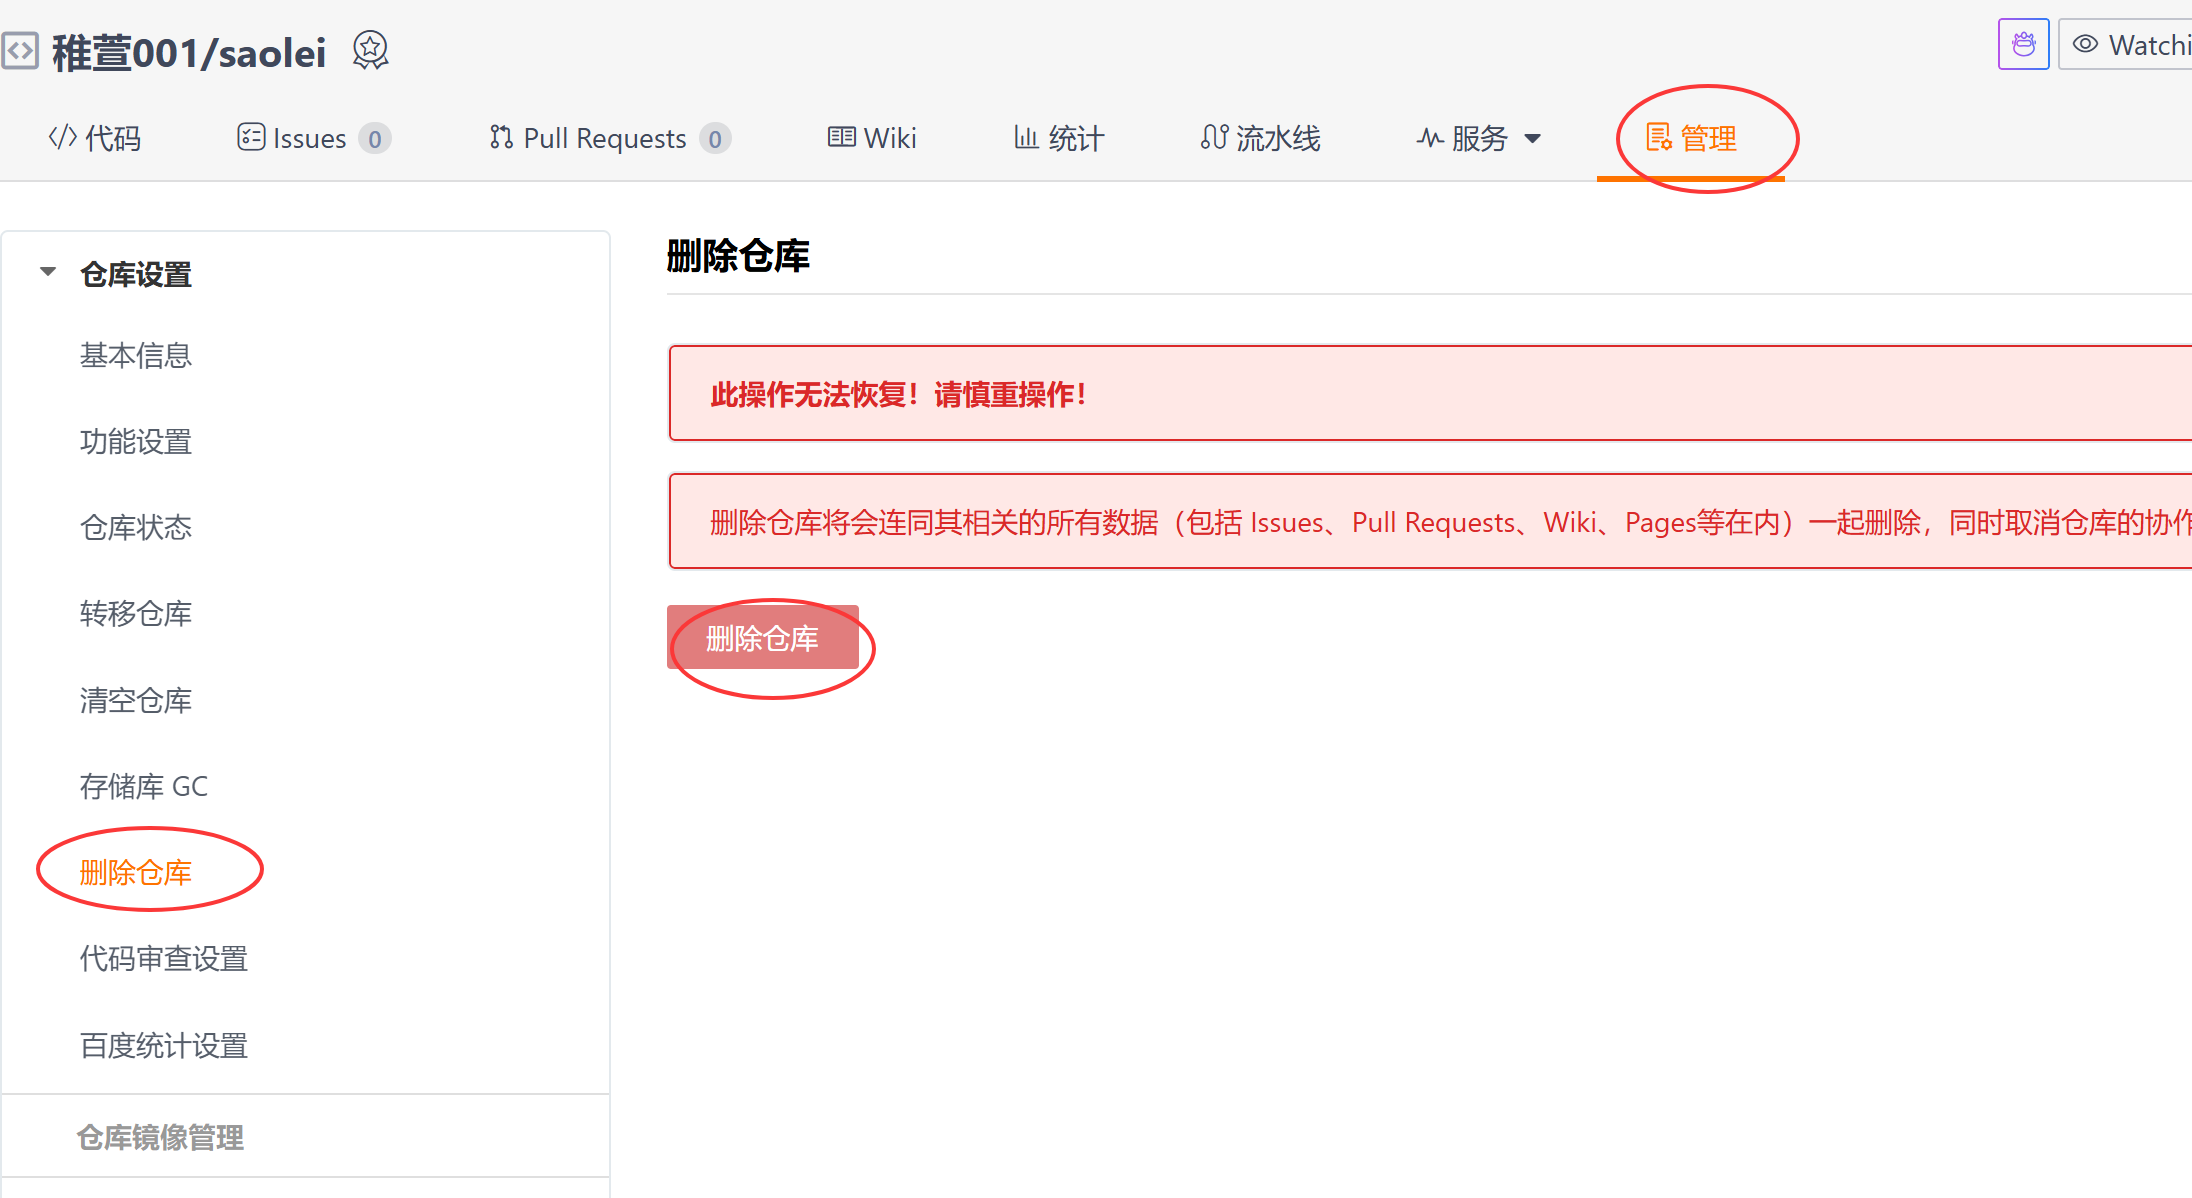Screen dimensions: 2192x1198
Task: Click the repository code icon beside title
Action: point(20,50)
